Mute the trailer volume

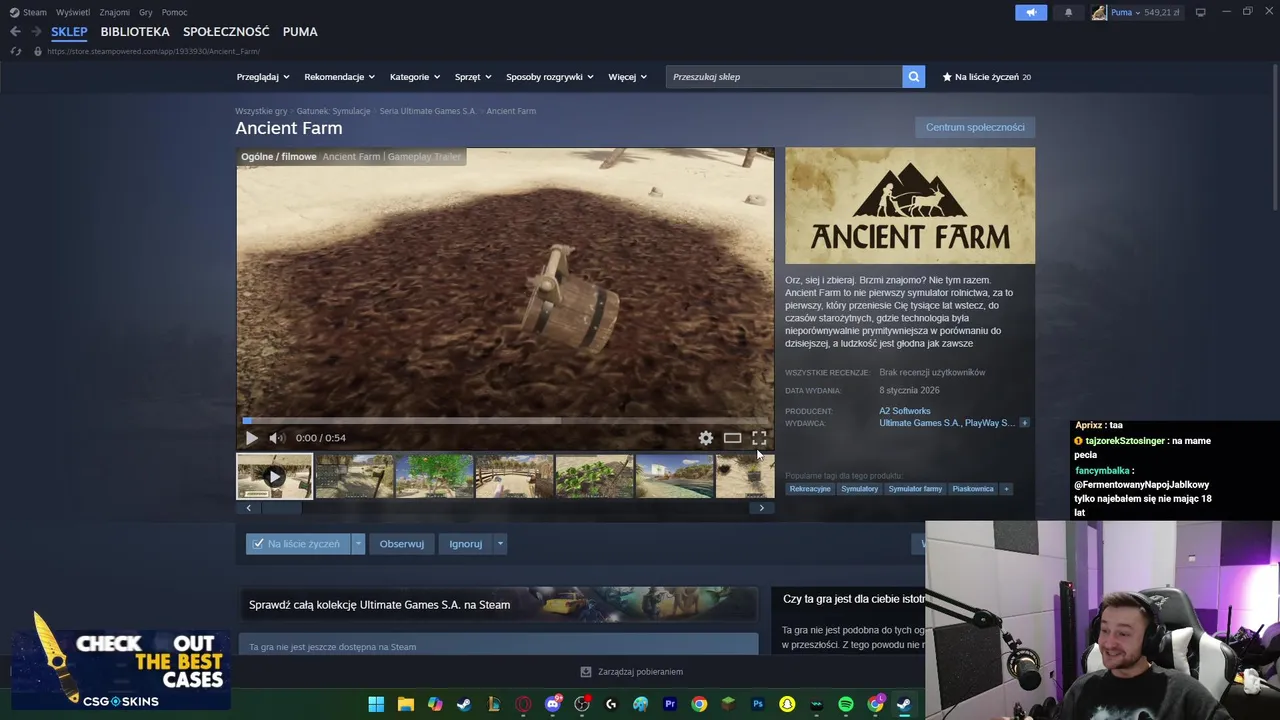click(277, 438)
